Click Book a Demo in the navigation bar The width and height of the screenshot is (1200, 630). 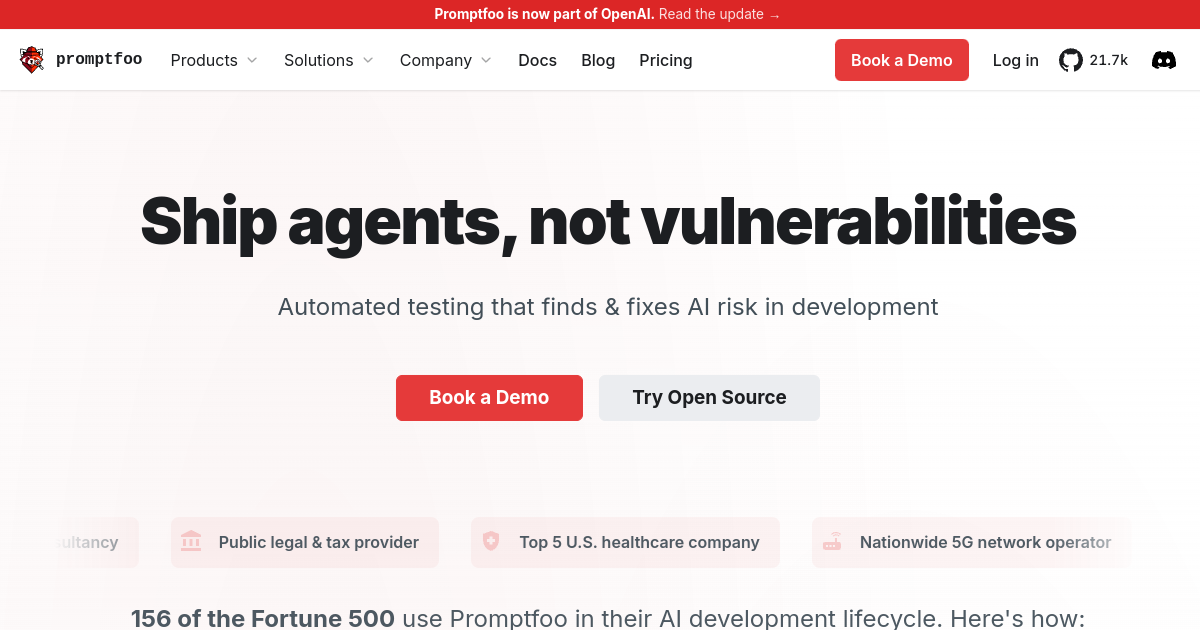pyautogui.click(x=902, y=60)
